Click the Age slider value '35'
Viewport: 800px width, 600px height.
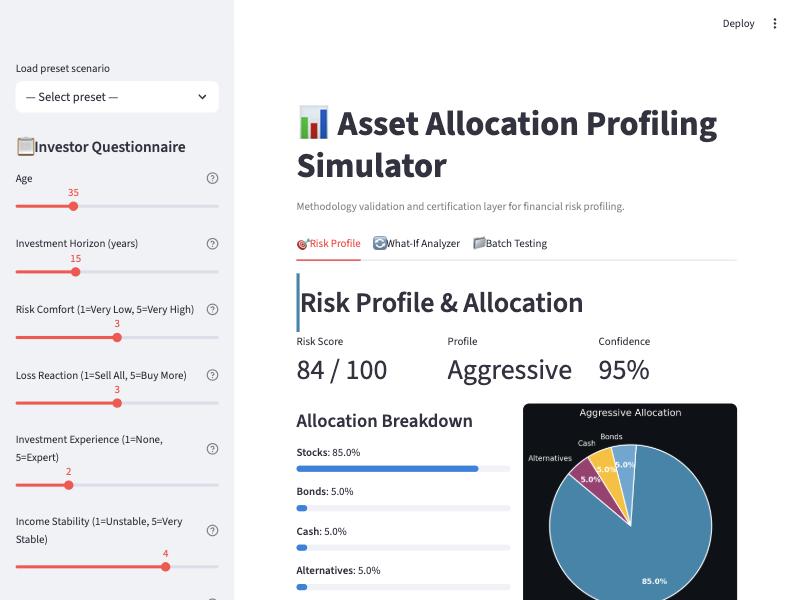pos(73,192)
